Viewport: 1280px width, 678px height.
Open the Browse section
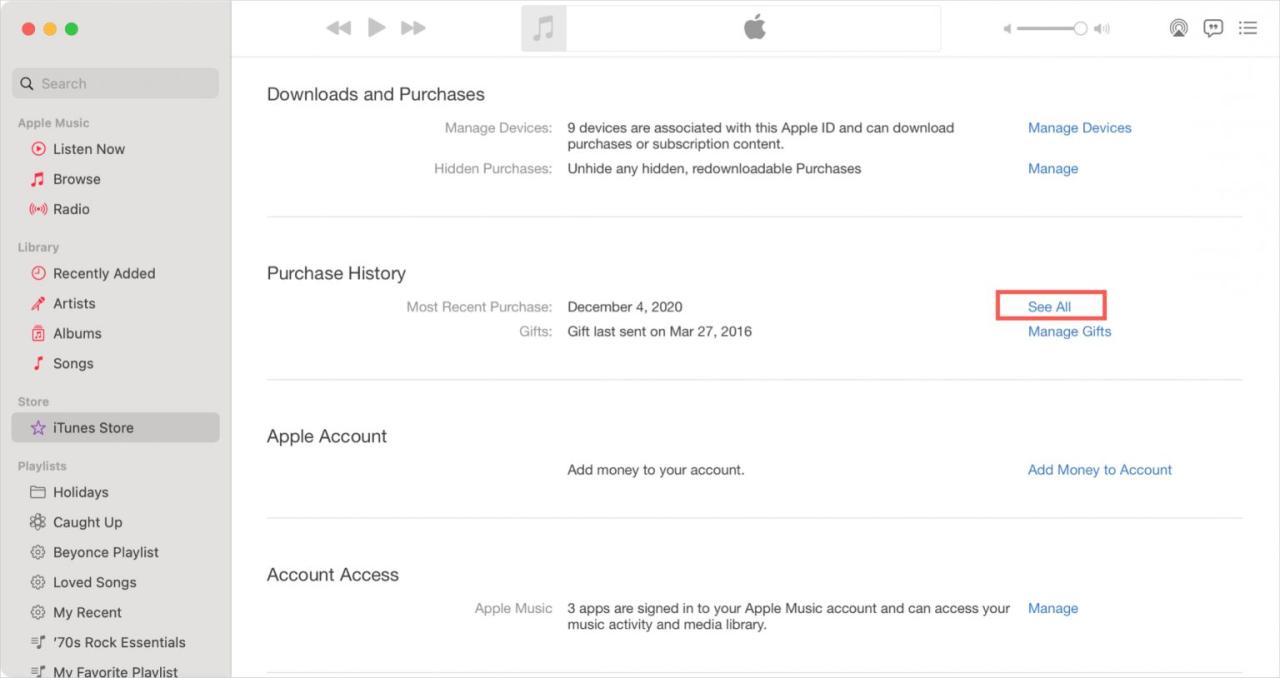75,179
